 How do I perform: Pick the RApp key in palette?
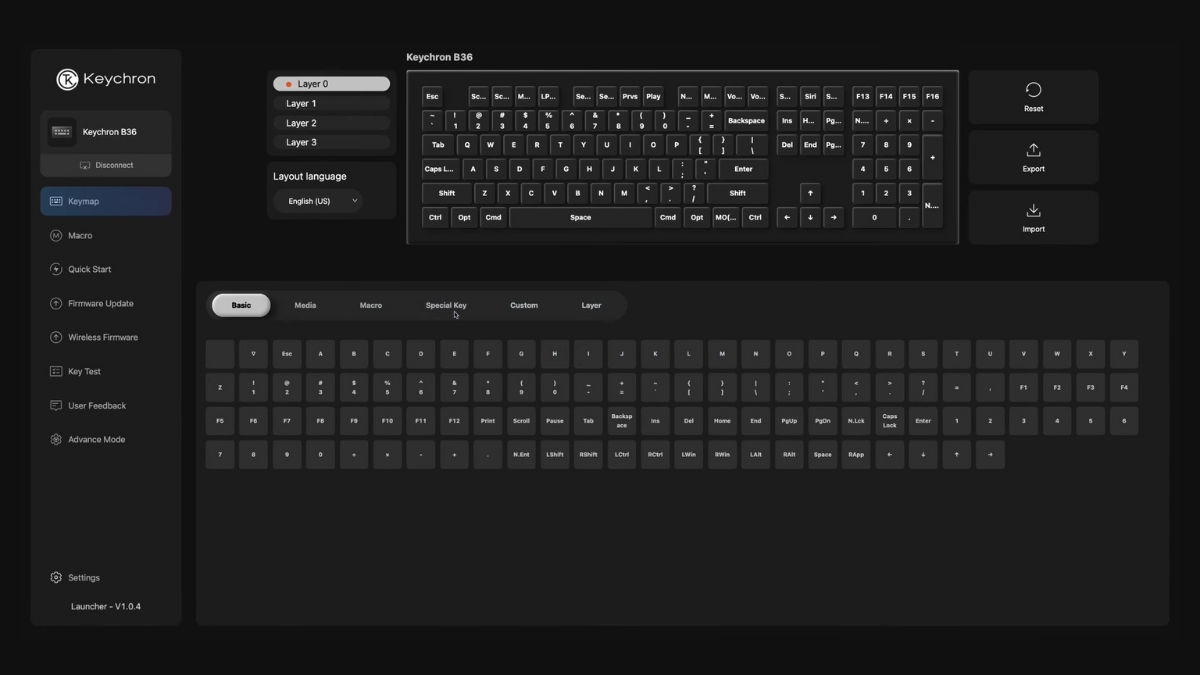point(856,454)
